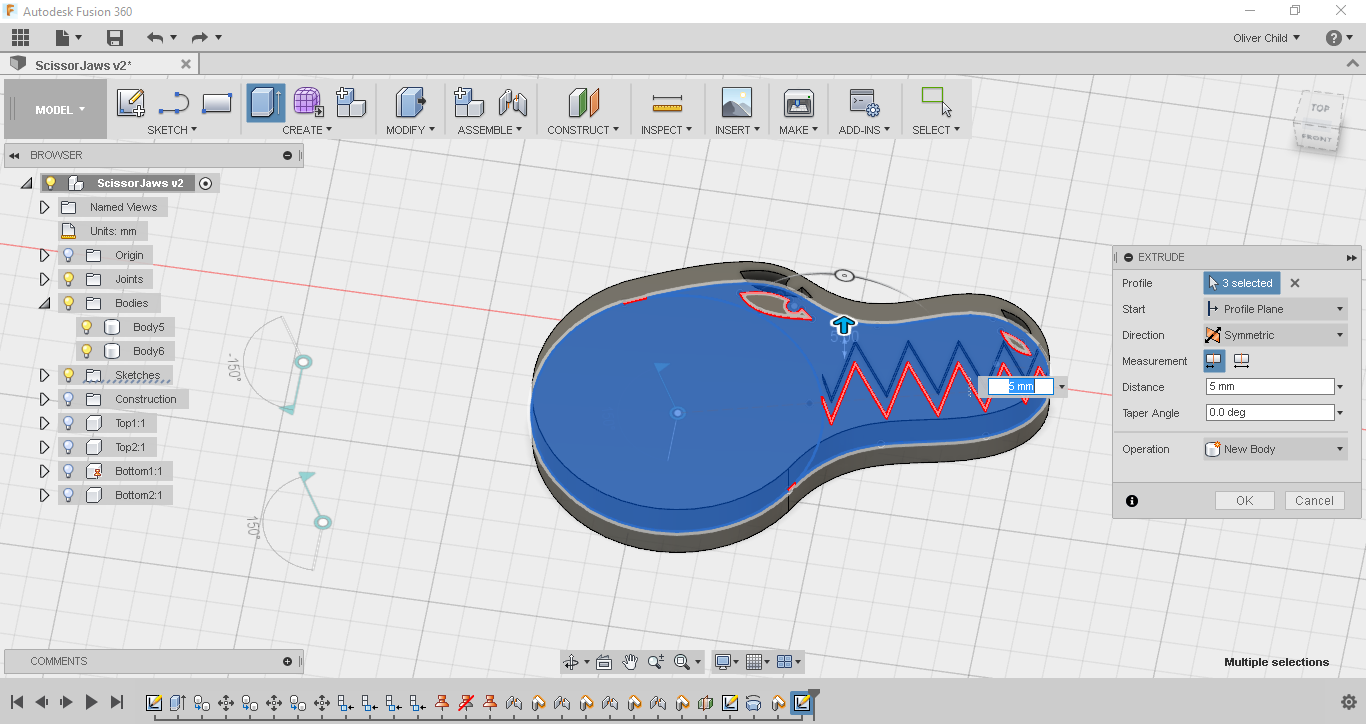Open the Operation dropdown showing New Body
Screen dimensions: 1366x724
[1276, 449]
